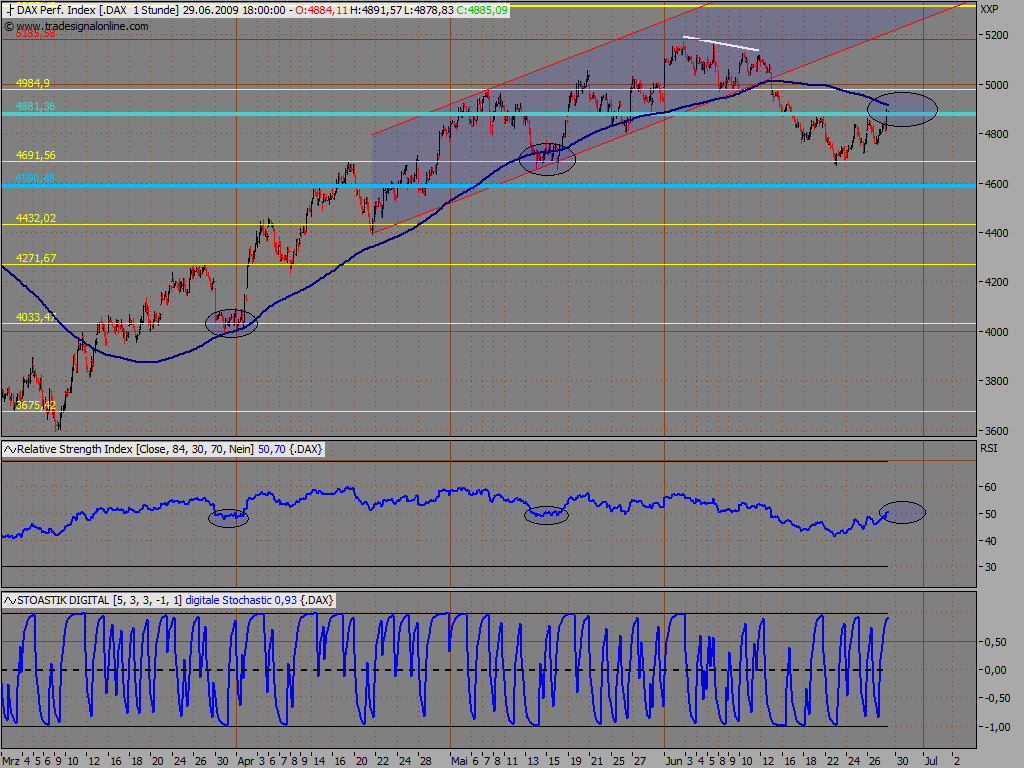Click the RSI scale label on right axis
This screenshot has width=1024, height=768.
point(988,448)
